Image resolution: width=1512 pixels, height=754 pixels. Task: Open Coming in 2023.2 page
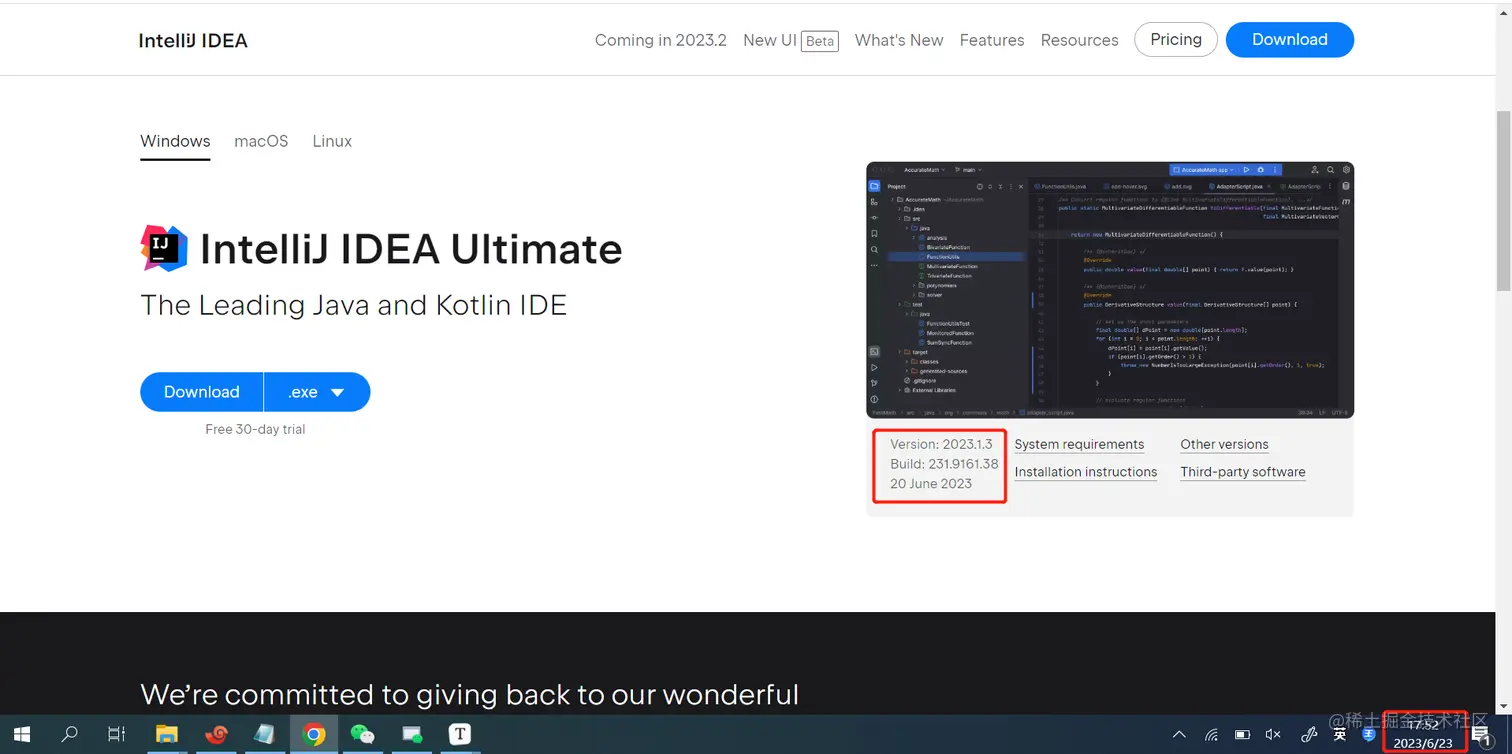[x=661, y=40]
